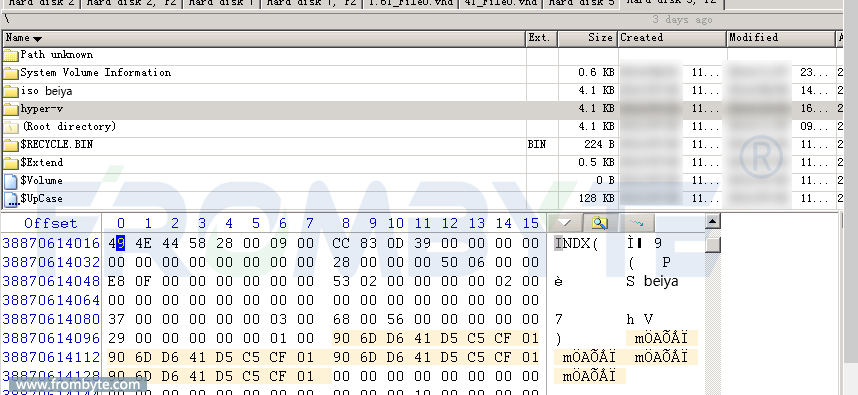
Task: Click offset 38870614048 in the hex view
Action: [51, 281]
